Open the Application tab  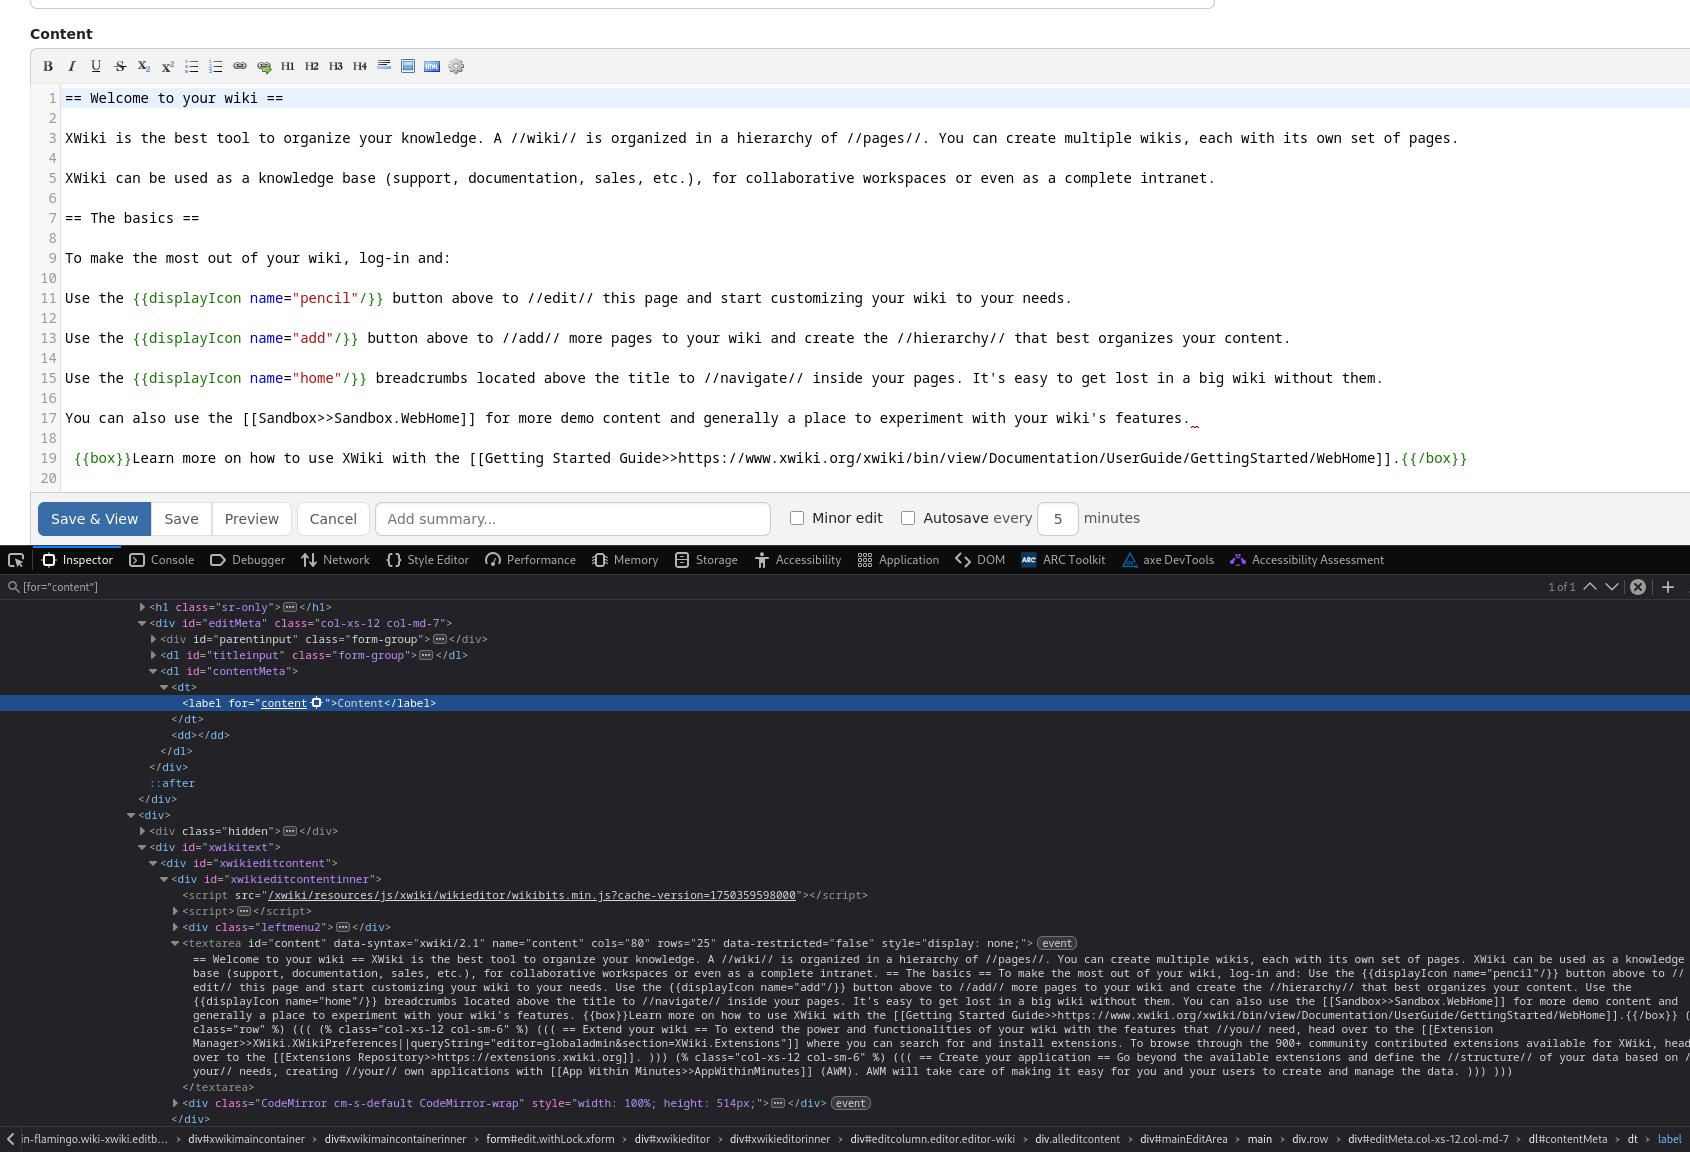point(898,560)
